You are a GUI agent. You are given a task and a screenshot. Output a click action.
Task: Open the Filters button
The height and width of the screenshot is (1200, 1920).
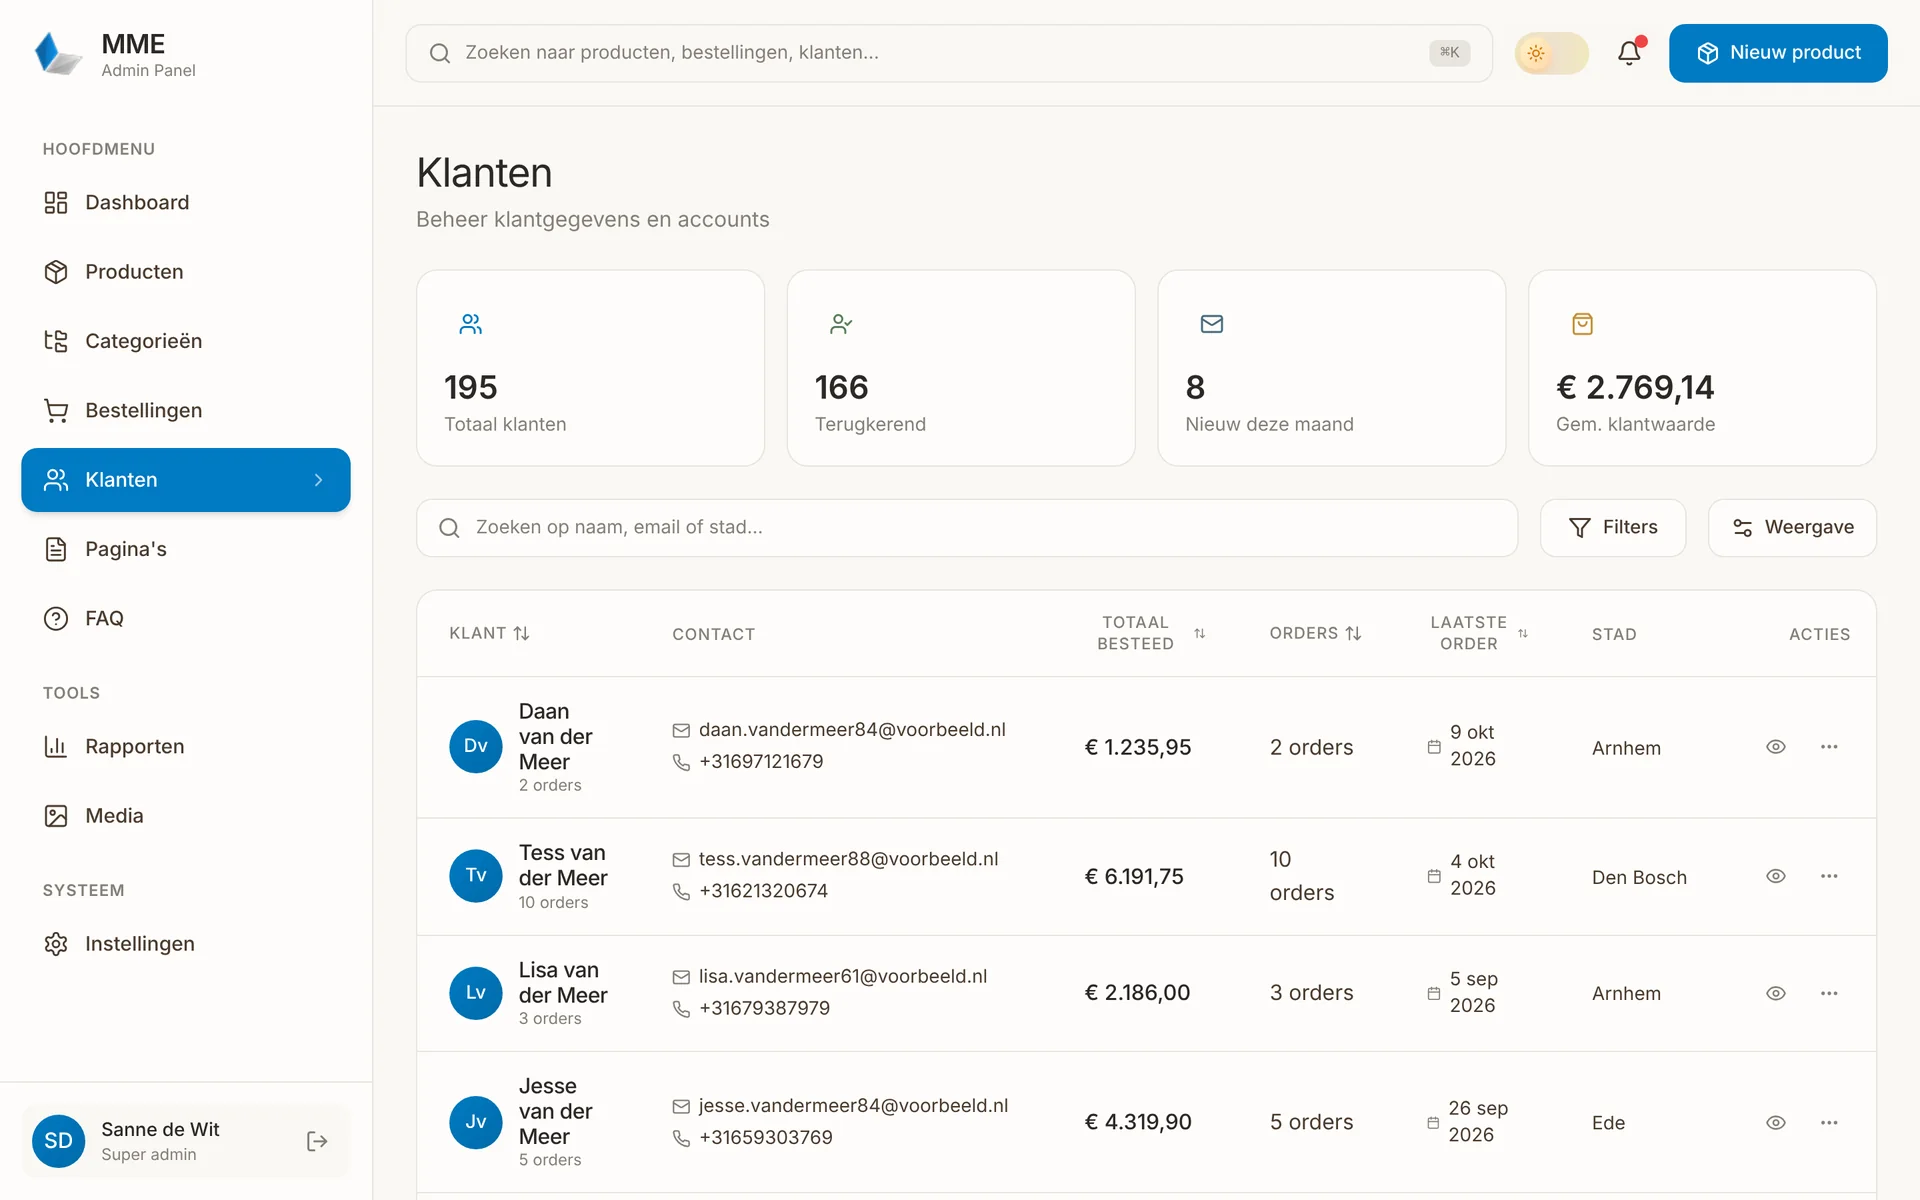point(1613,528)
